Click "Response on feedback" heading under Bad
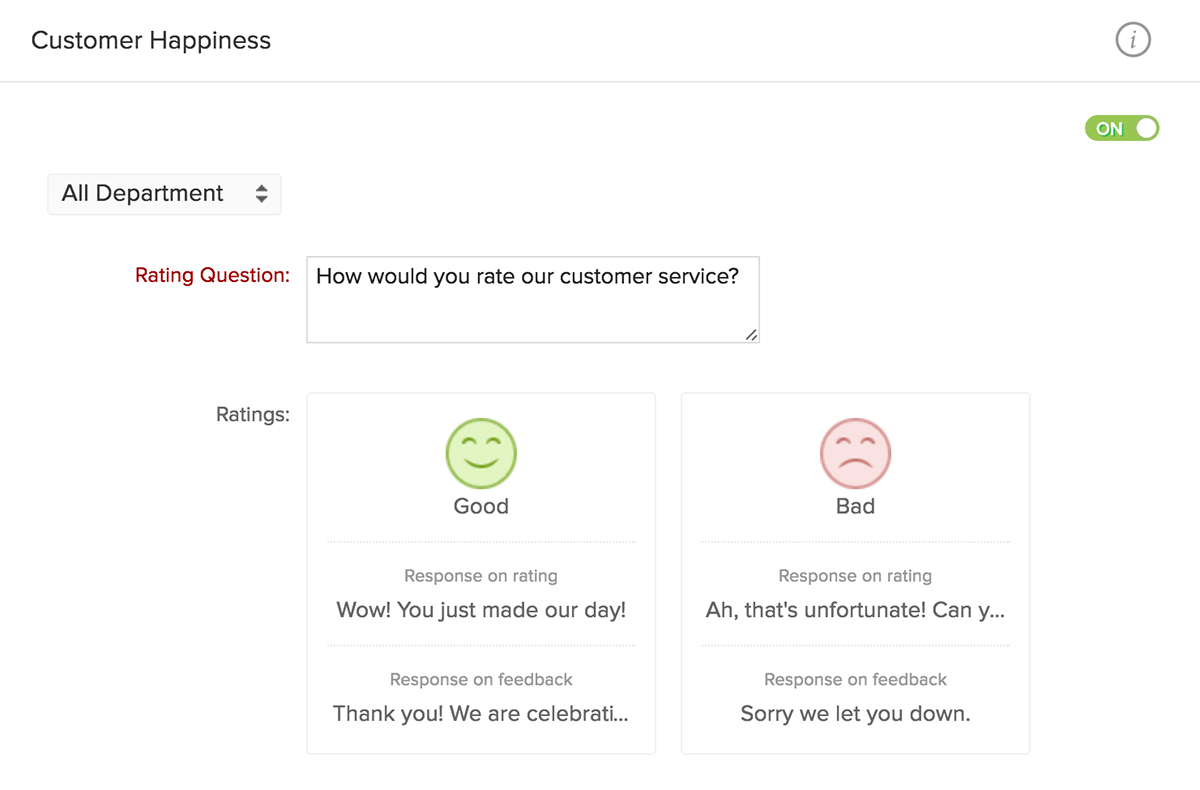1200x790 pixels. (855, 680)
